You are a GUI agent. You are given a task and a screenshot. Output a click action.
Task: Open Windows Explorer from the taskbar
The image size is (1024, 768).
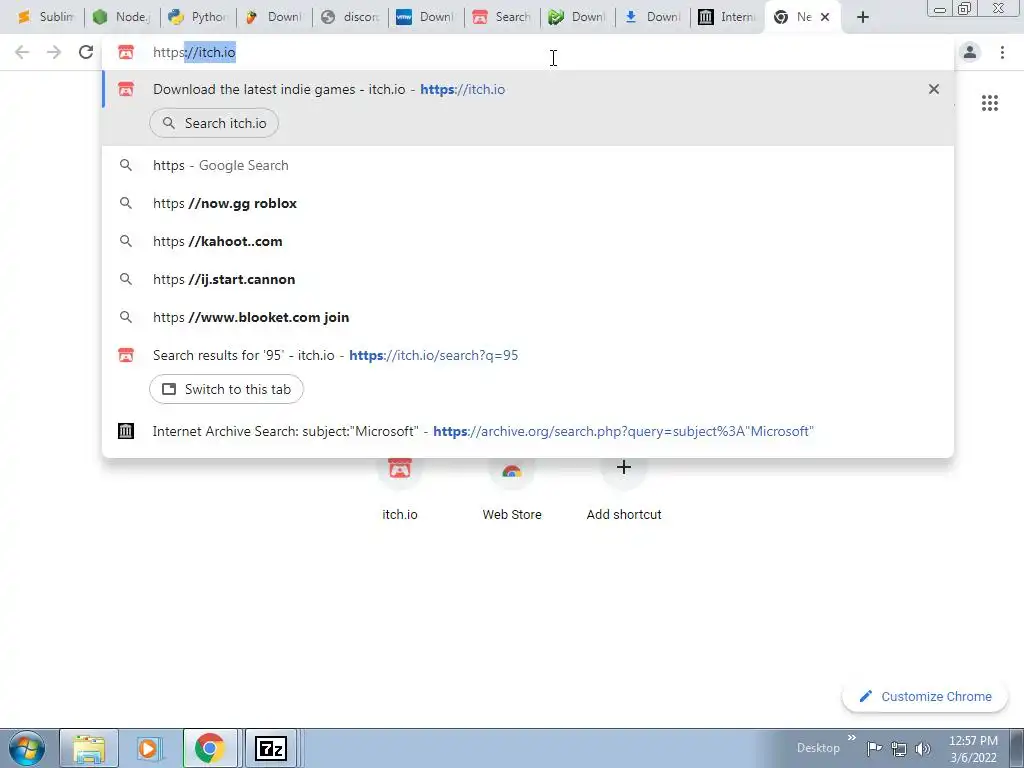[x=89, y=748]
